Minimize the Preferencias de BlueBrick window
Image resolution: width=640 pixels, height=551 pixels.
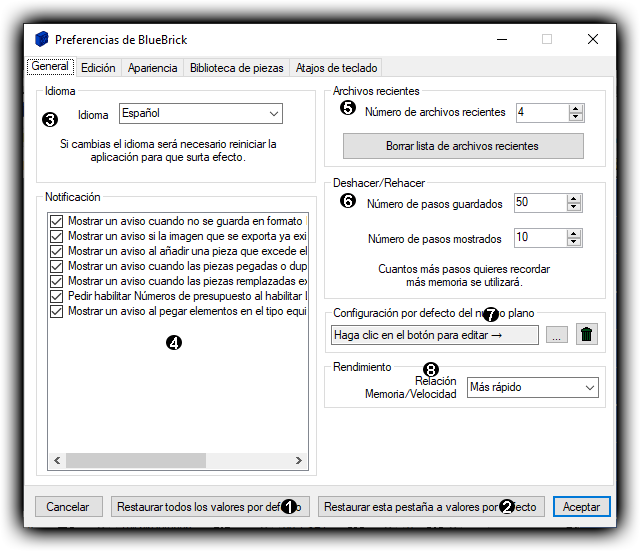pos(502,39)
